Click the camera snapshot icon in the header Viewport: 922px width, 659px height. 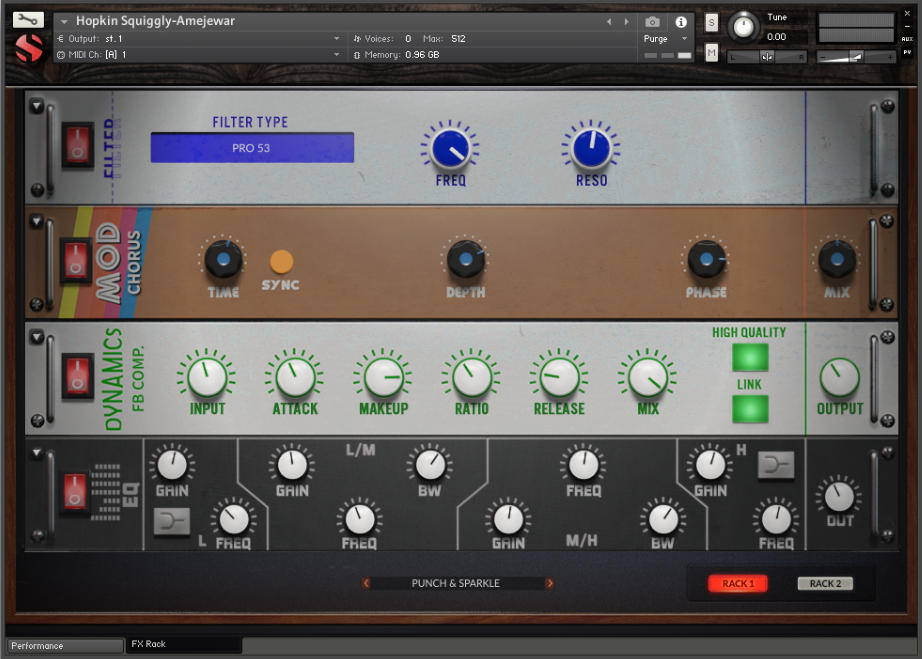click(653, 22)
